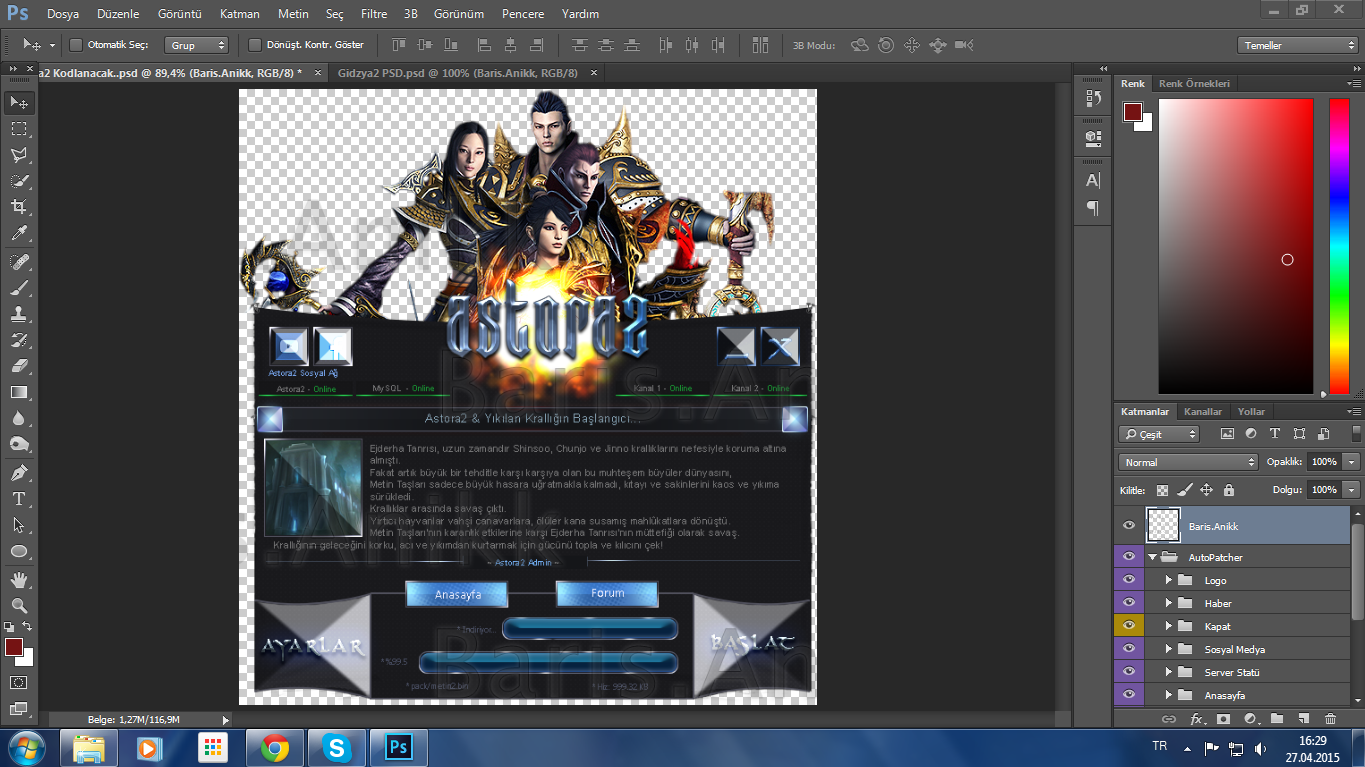Open the Filtre menu
Image resolution: width=1365 pixels, height=767 pixels.
tap(374, 14)
